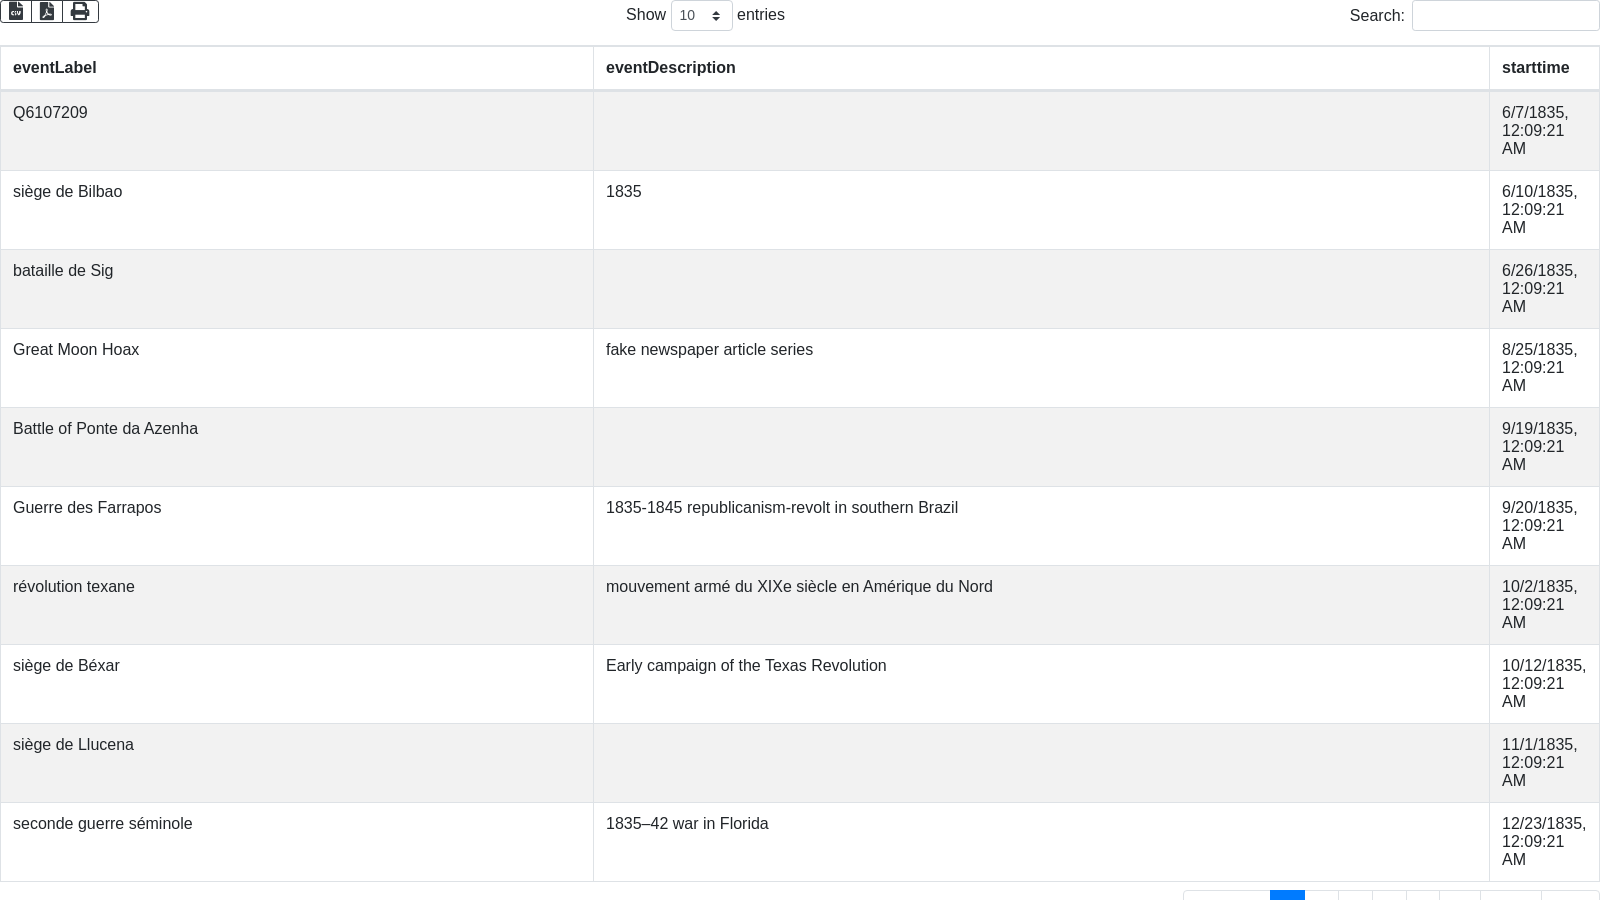Sort by starttime column header
Viewport: 1600px width, 900px height.
(x=1535, y=68)
